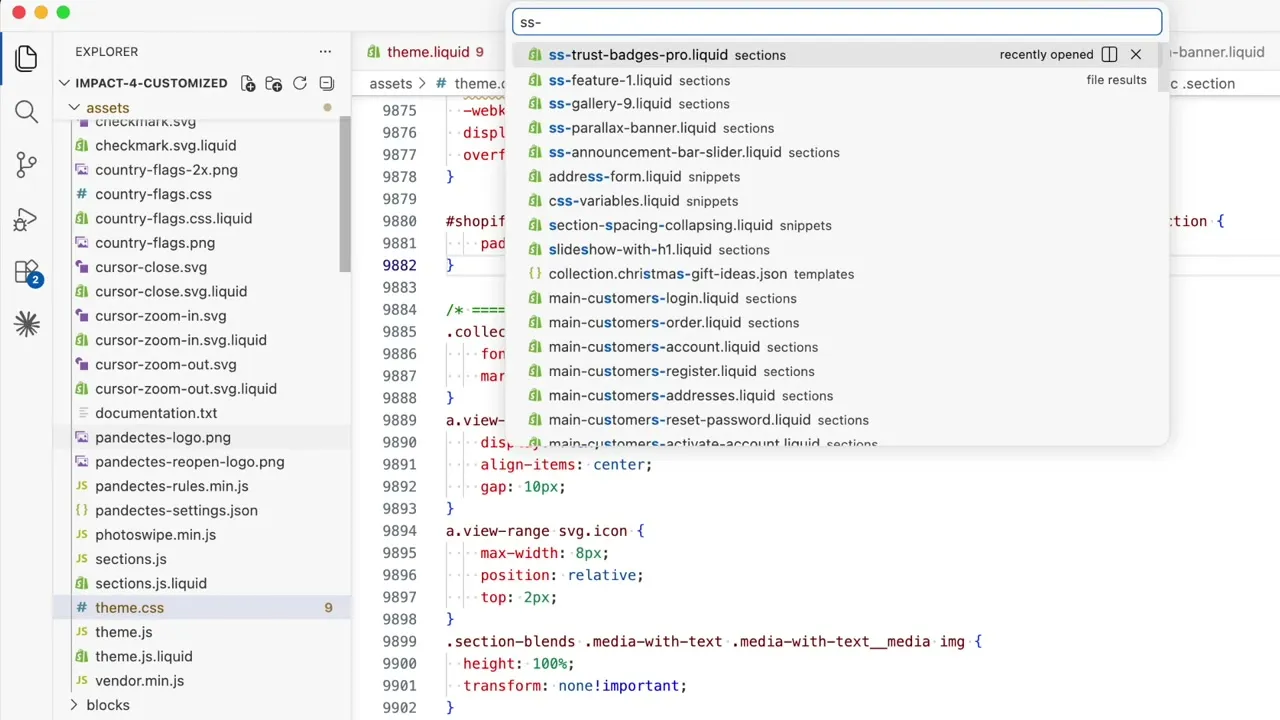The width and height of the screenshot is (1280, 720).
Task: Open cursor-zoom-out.svg in Explorer
Action: point(166,364)
